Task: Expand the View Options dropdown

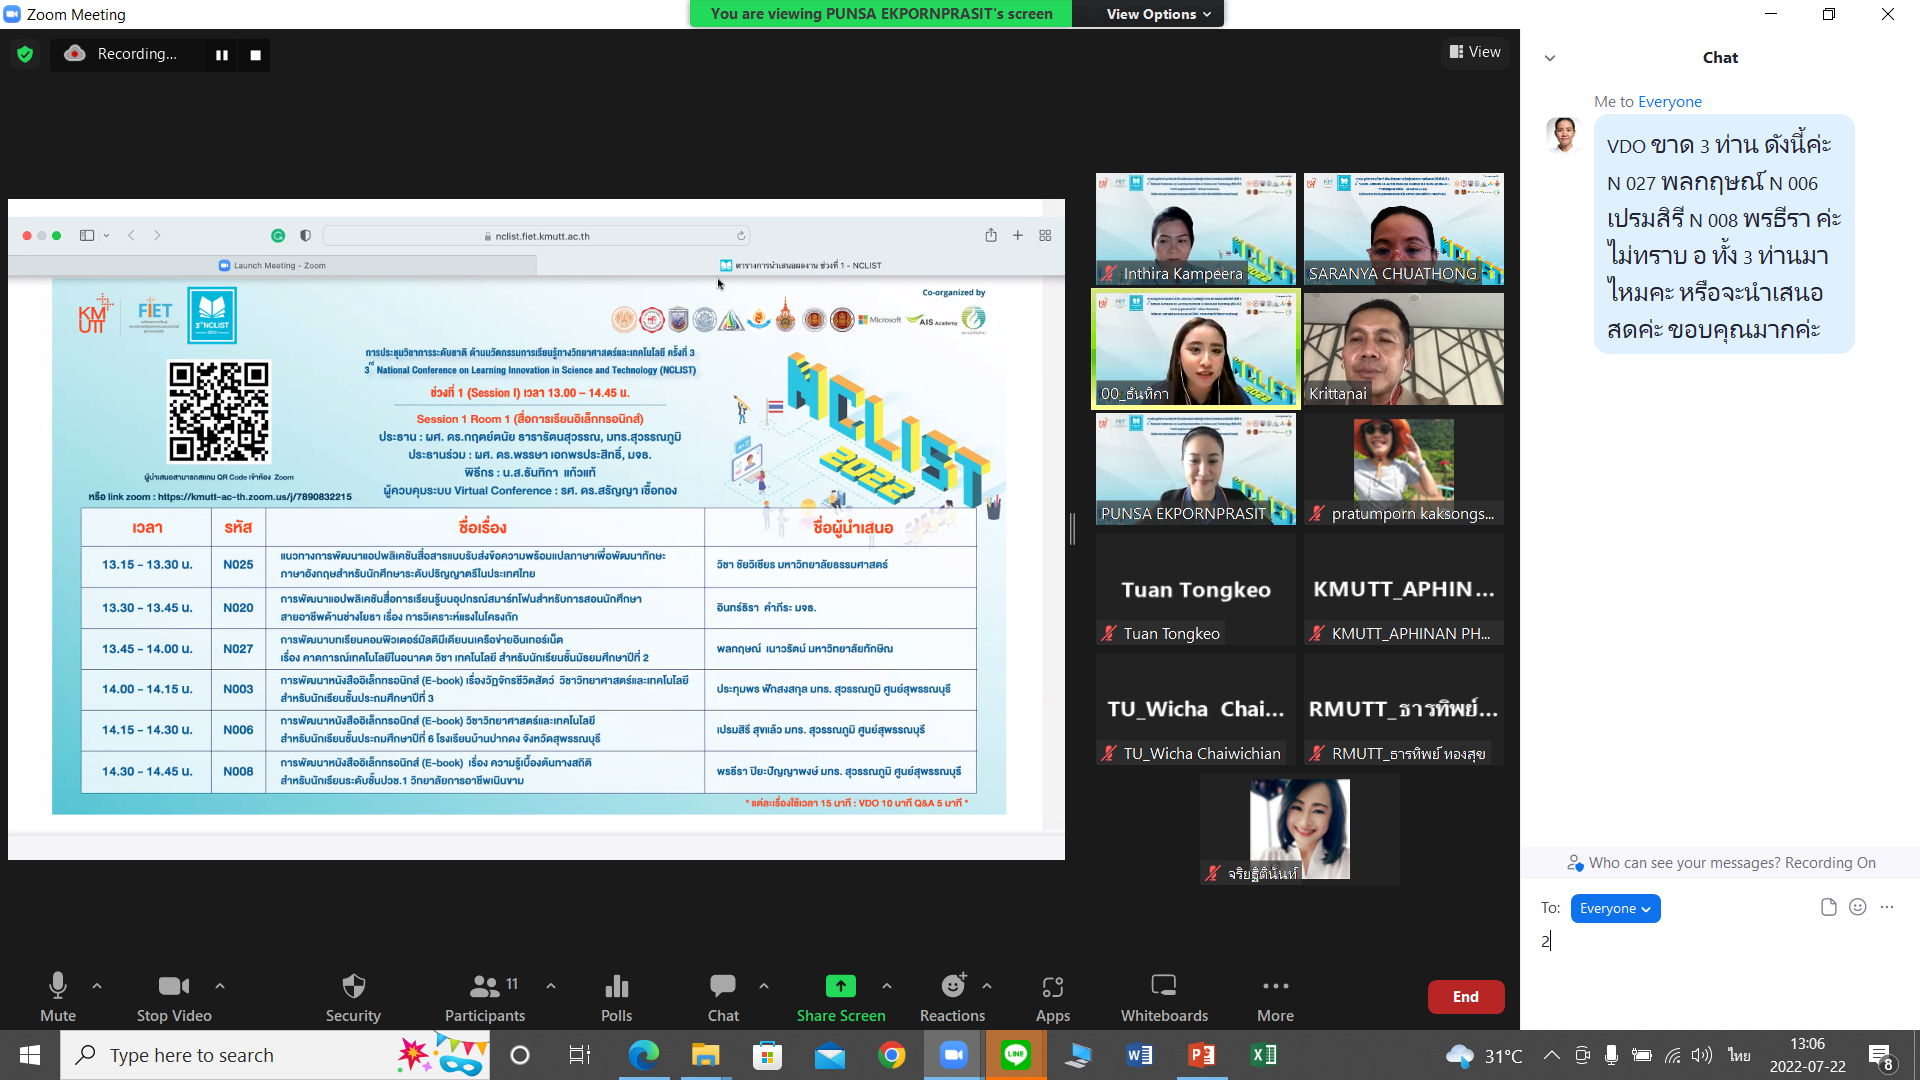Action: coord(1158,14)
